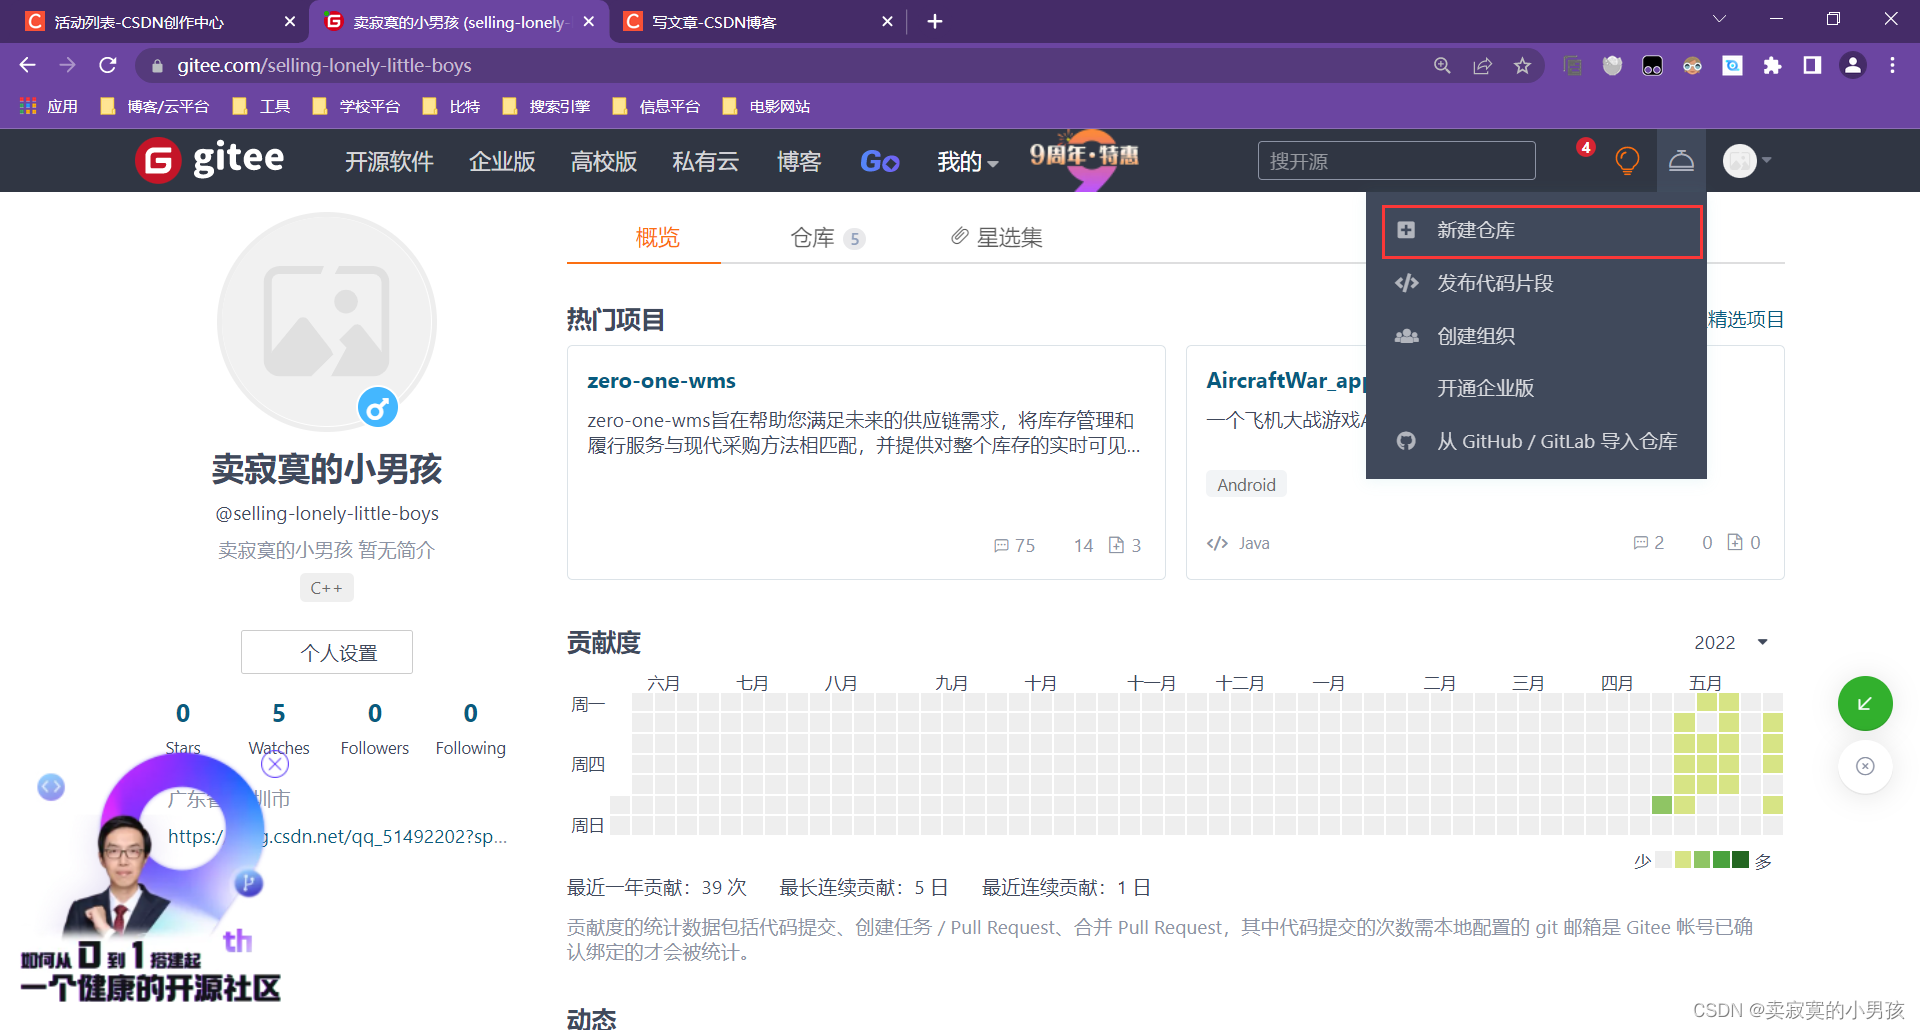
Task: Click the 9周年特惠 promo banner
Action: (1085, 159)
